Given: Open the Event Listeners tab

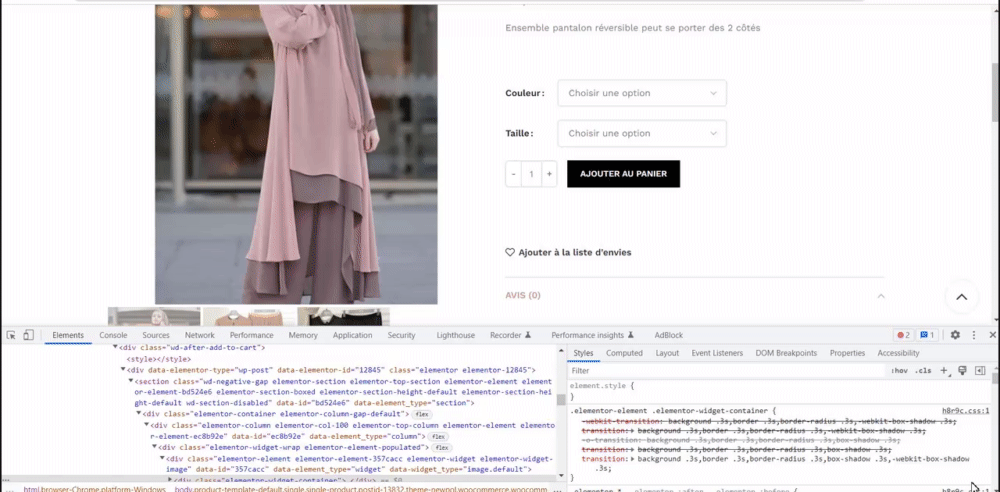Looking at the screenshot, I should coord(717,353).
